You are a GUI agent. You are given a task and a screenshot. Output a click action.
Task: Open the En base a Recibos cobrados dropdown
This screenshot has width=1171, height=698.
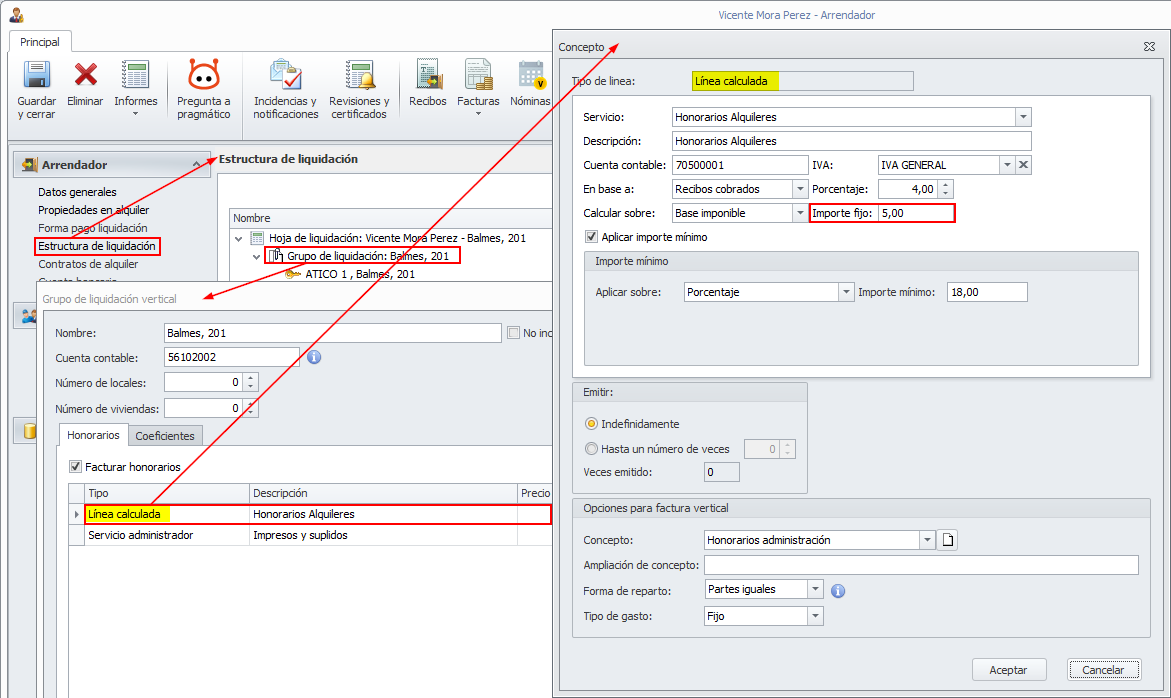800,189
